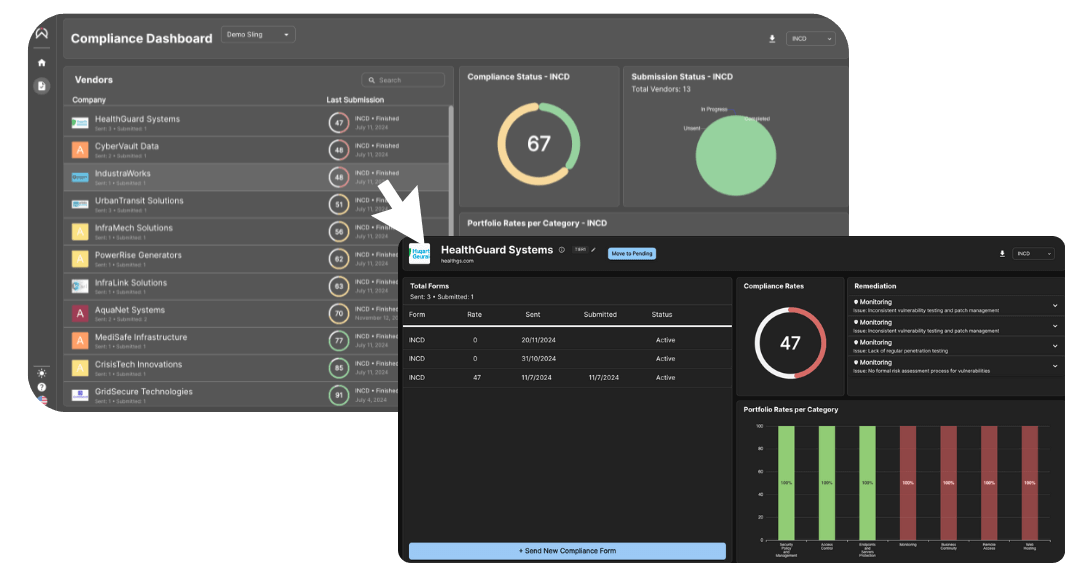
Task: Click the pencil icon to edit vendor name
Action: click(593, 251)
